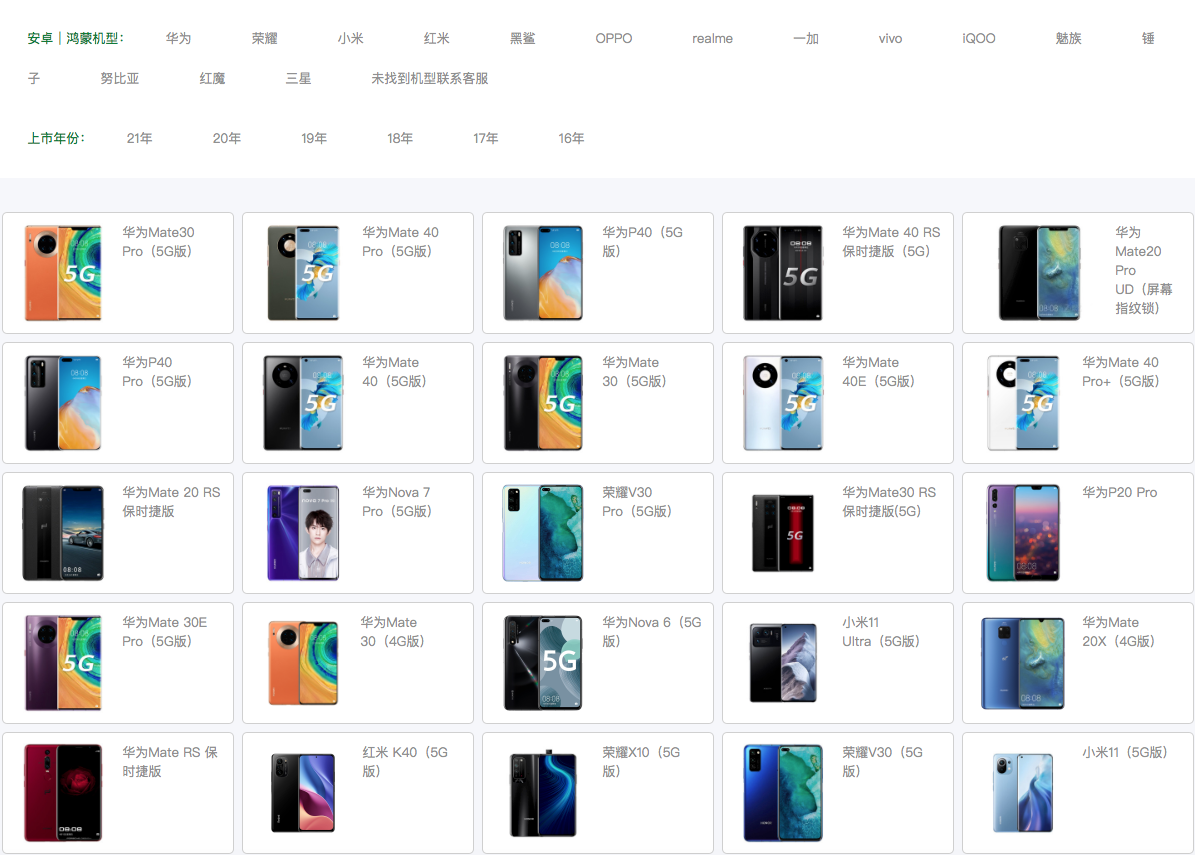This screenshot has height=855, width=1195.
Task: Open the 华为Mate 20 RS 保时捷版 phone image
Action: pyautogui.click(x=63, y=533)
